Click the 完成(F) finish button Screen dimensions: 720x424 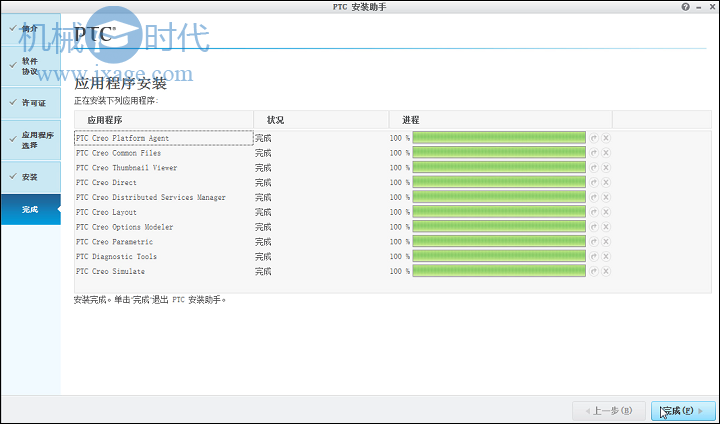[x=683, y=411]
